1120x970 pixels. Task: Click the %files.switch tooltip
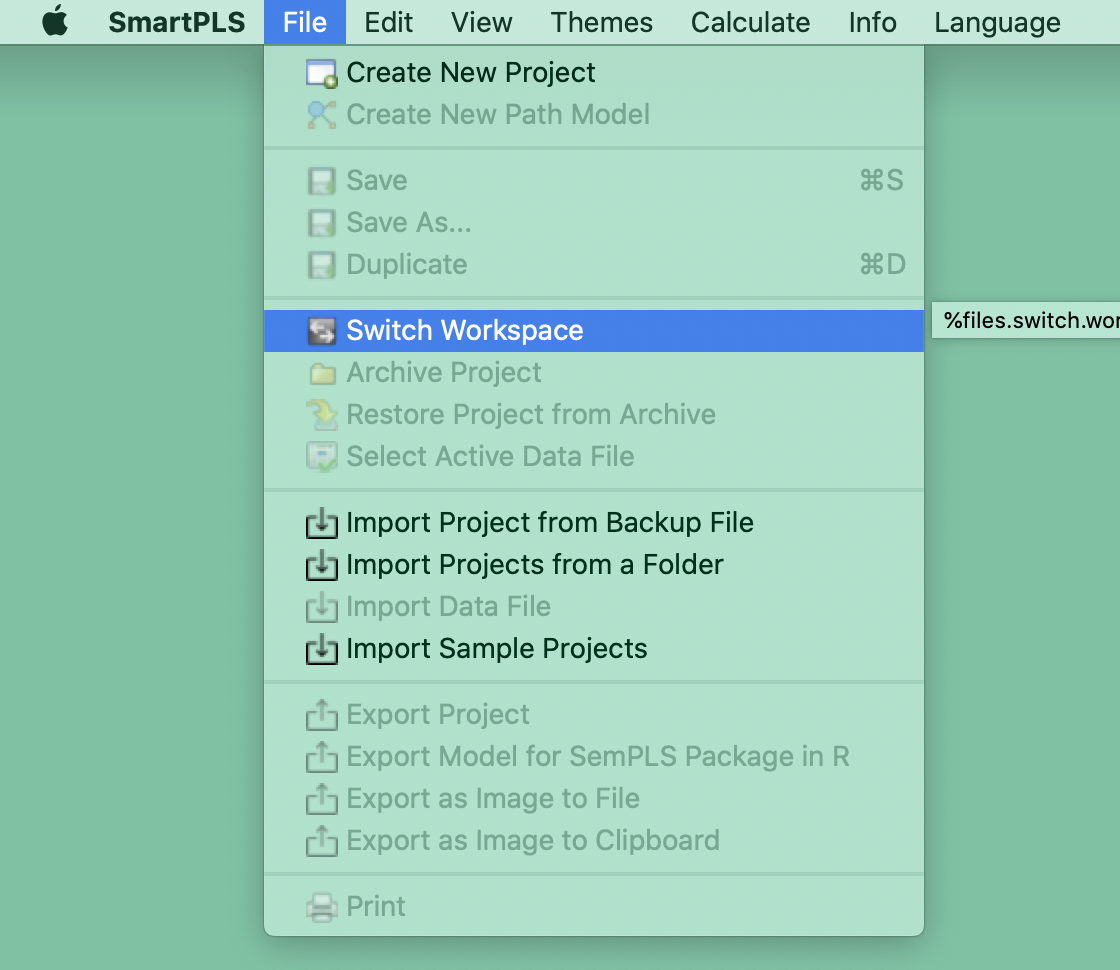click(x=1026, y=321)
